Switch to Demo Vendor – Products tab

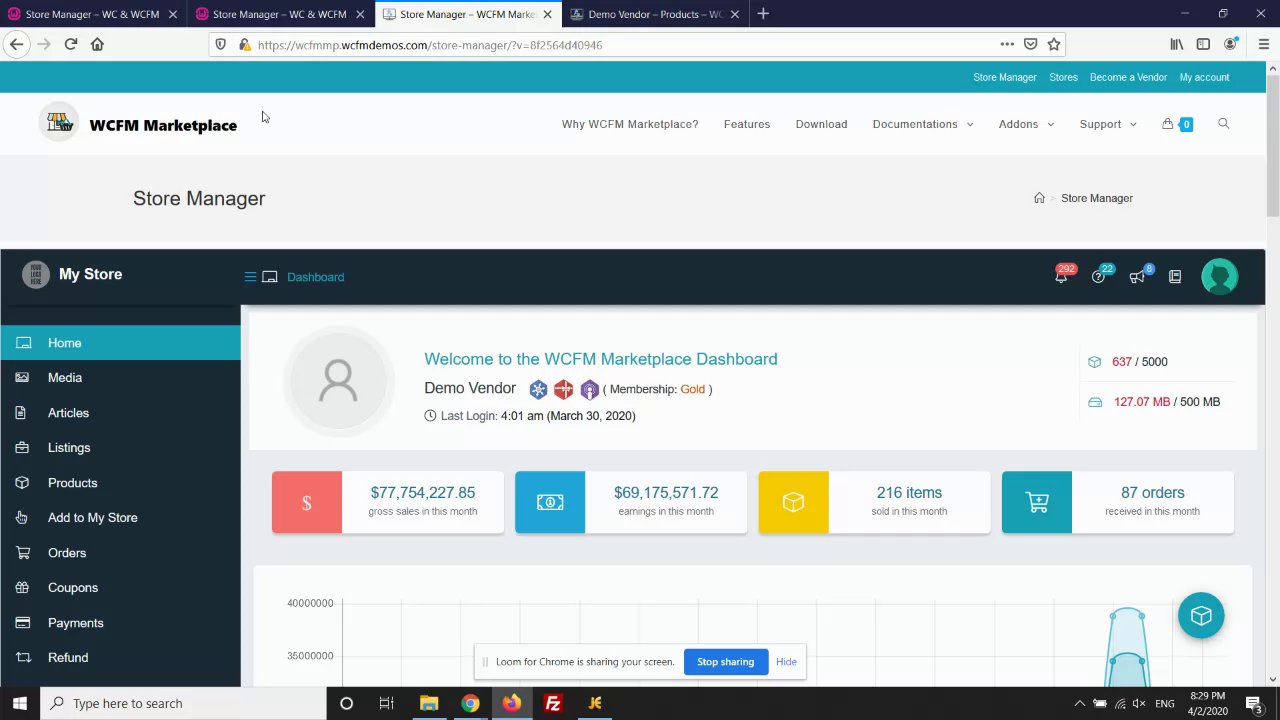[655, 14]
